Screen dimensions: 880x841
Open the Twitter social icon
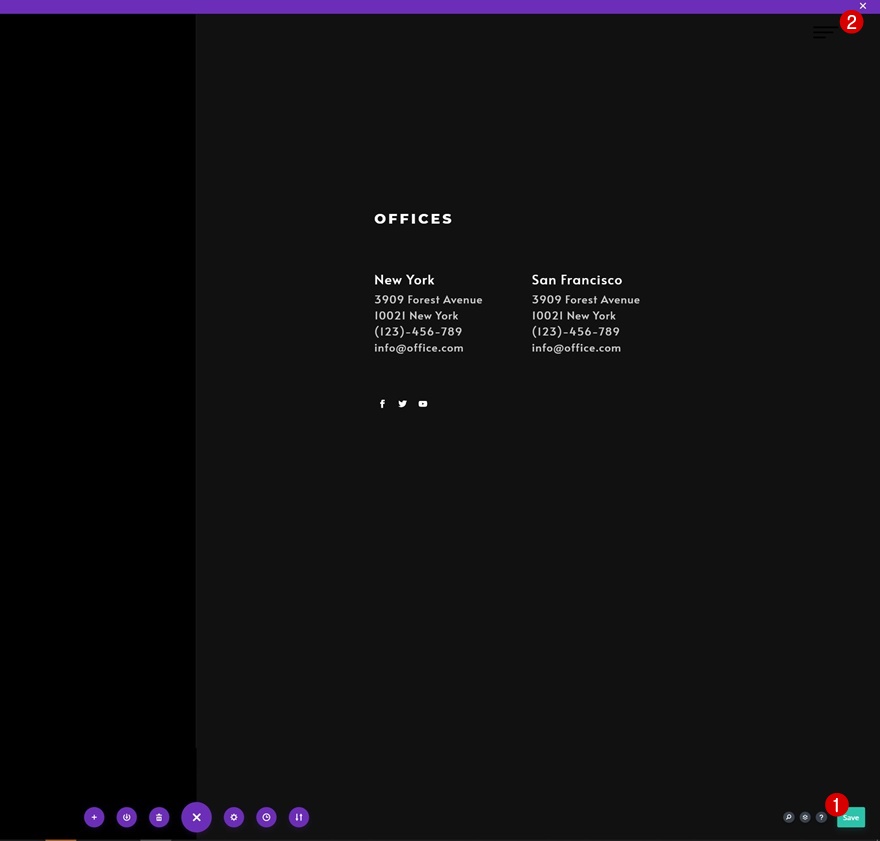pos(402,404)
